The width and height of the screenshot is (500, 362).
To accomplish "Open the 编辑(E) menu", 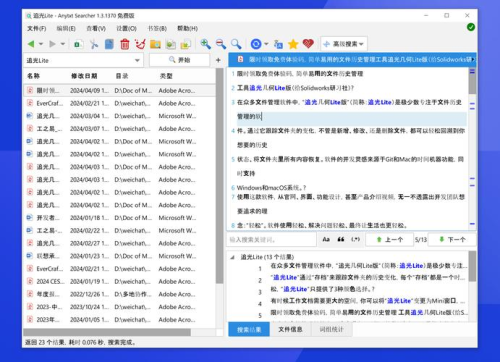I will coord(66,28).
